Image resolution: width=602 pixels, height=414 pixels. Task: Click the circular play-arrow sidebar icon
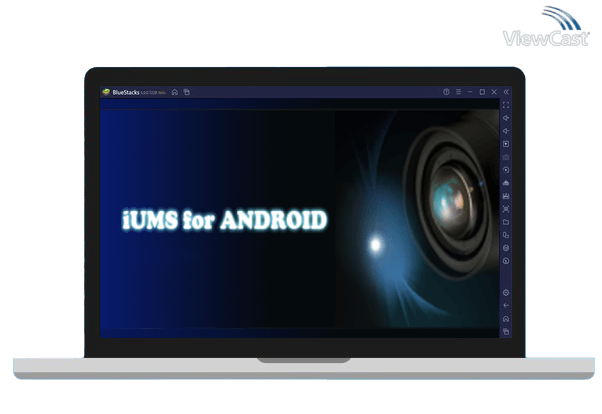point(506,170)
